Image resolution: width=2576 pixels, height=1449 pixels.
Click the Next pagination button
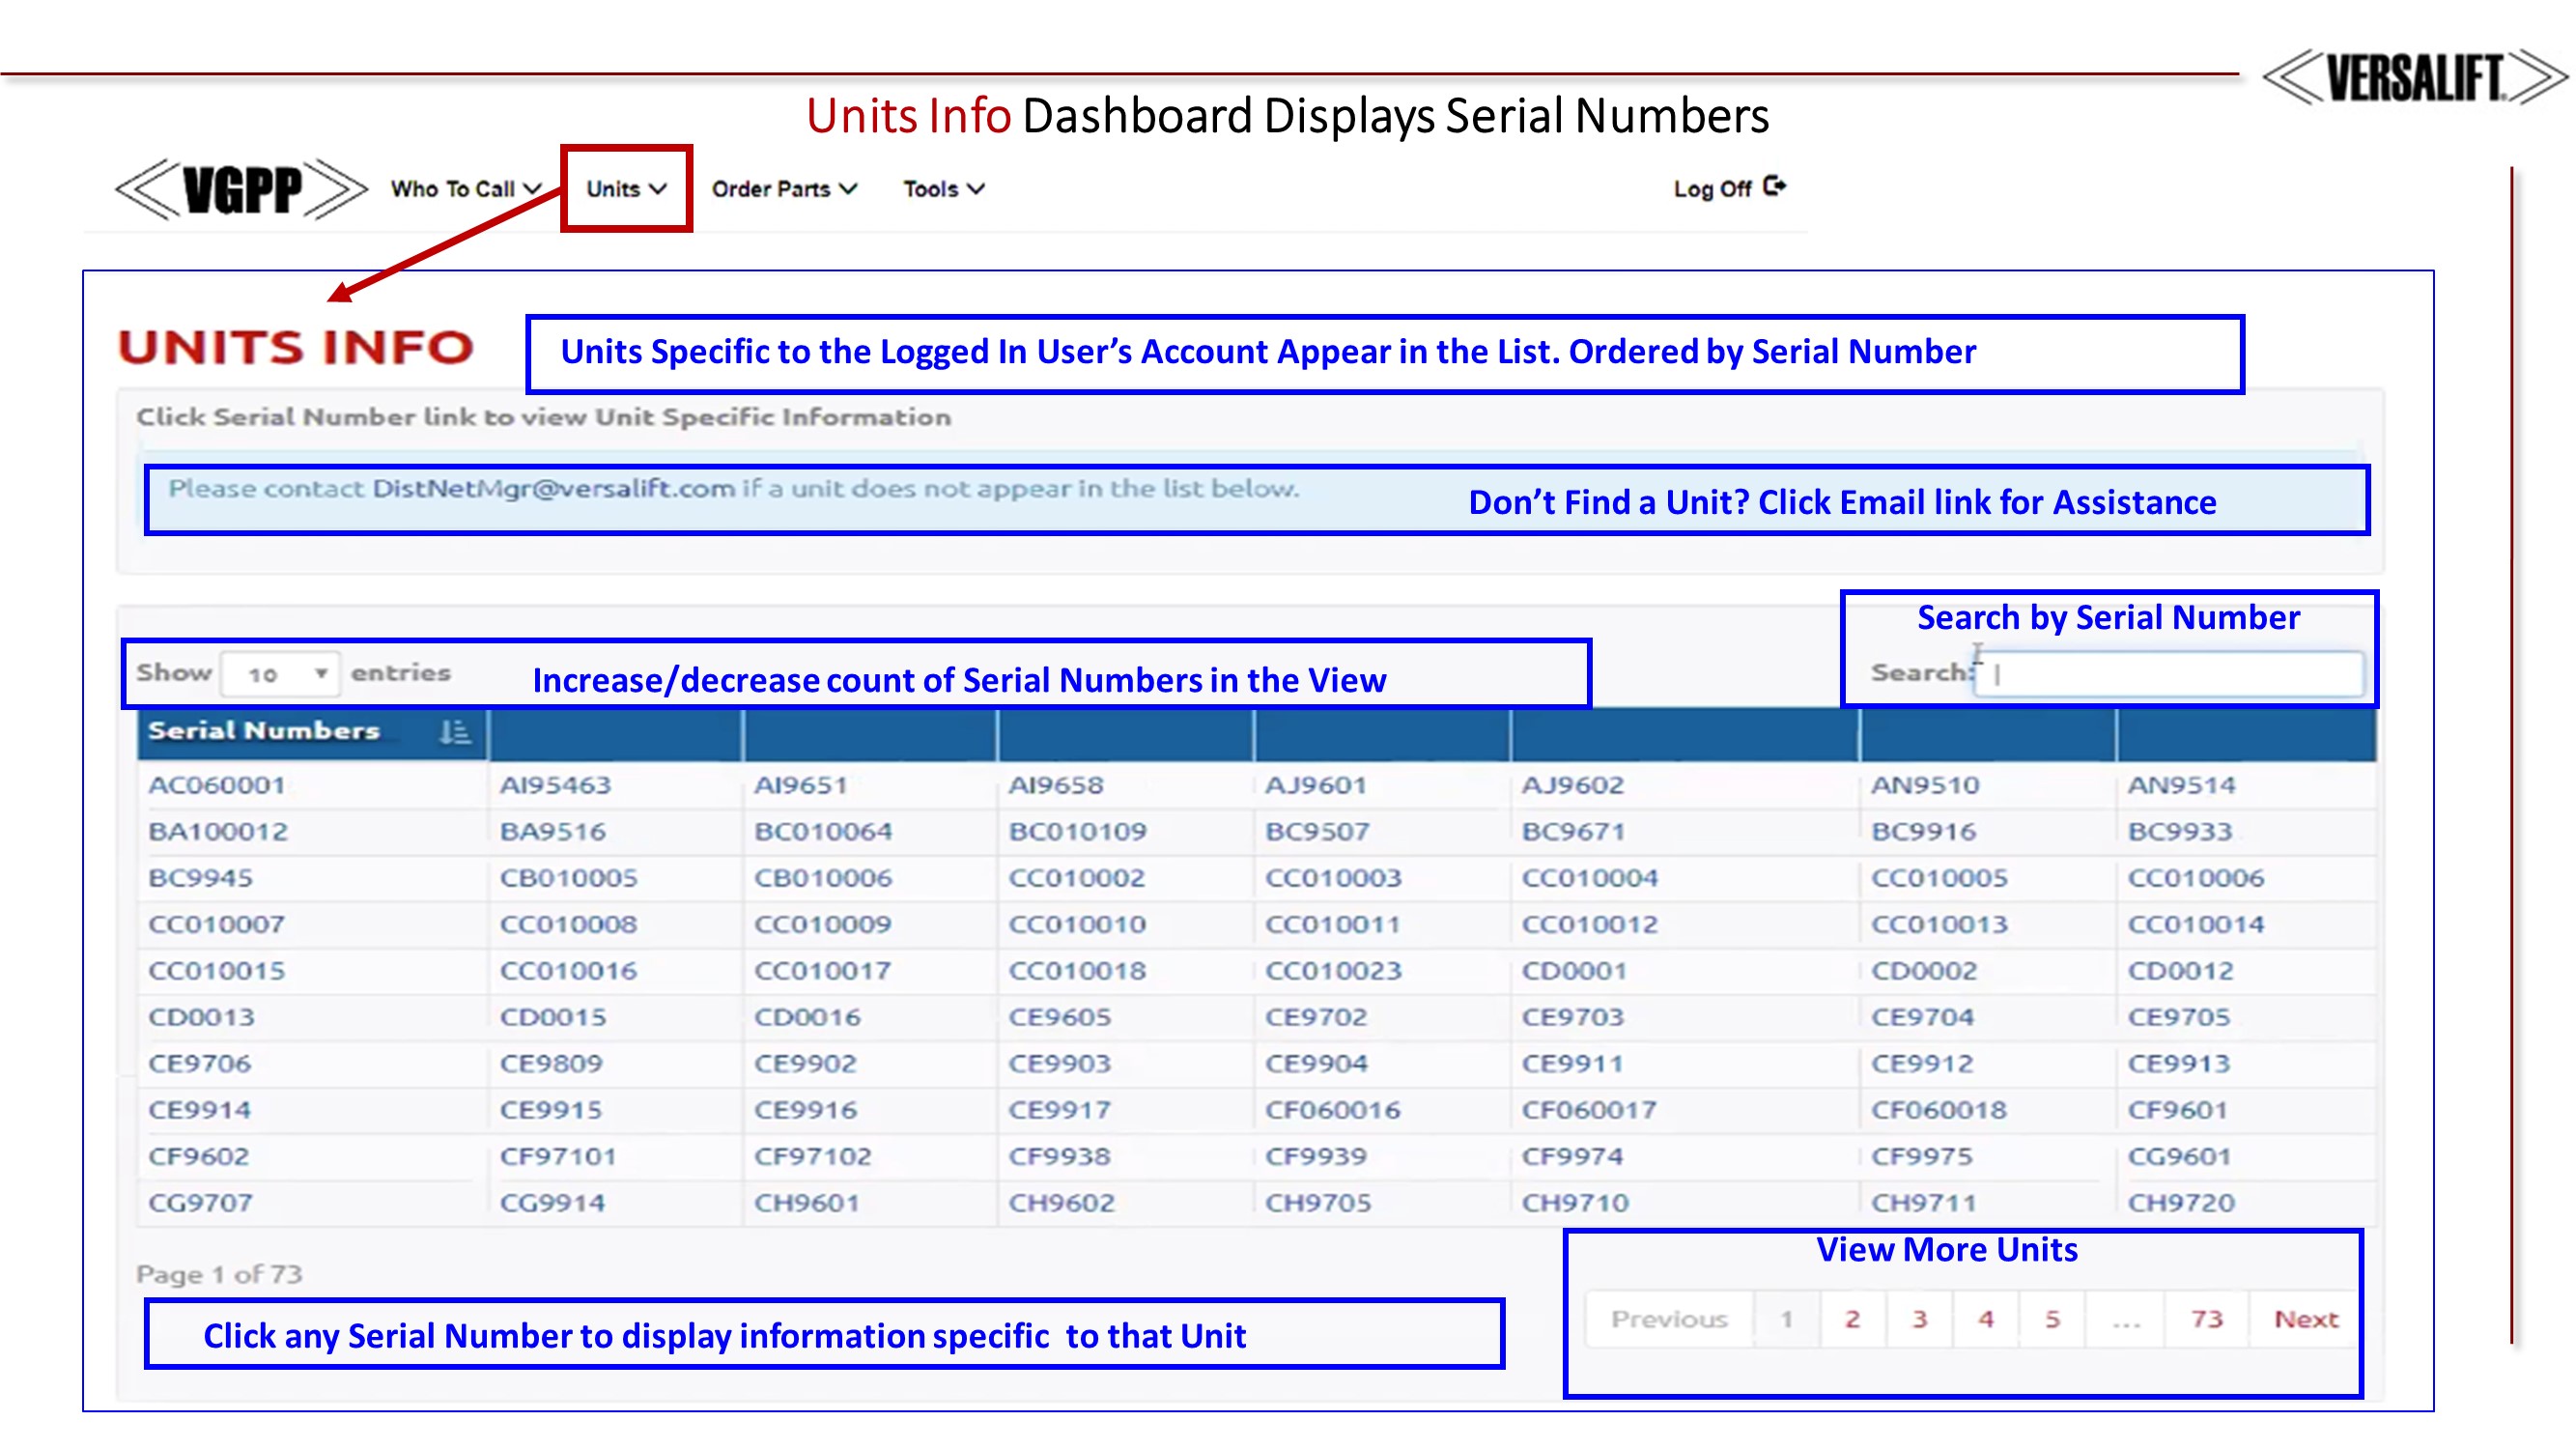tap(2305, 1320)
